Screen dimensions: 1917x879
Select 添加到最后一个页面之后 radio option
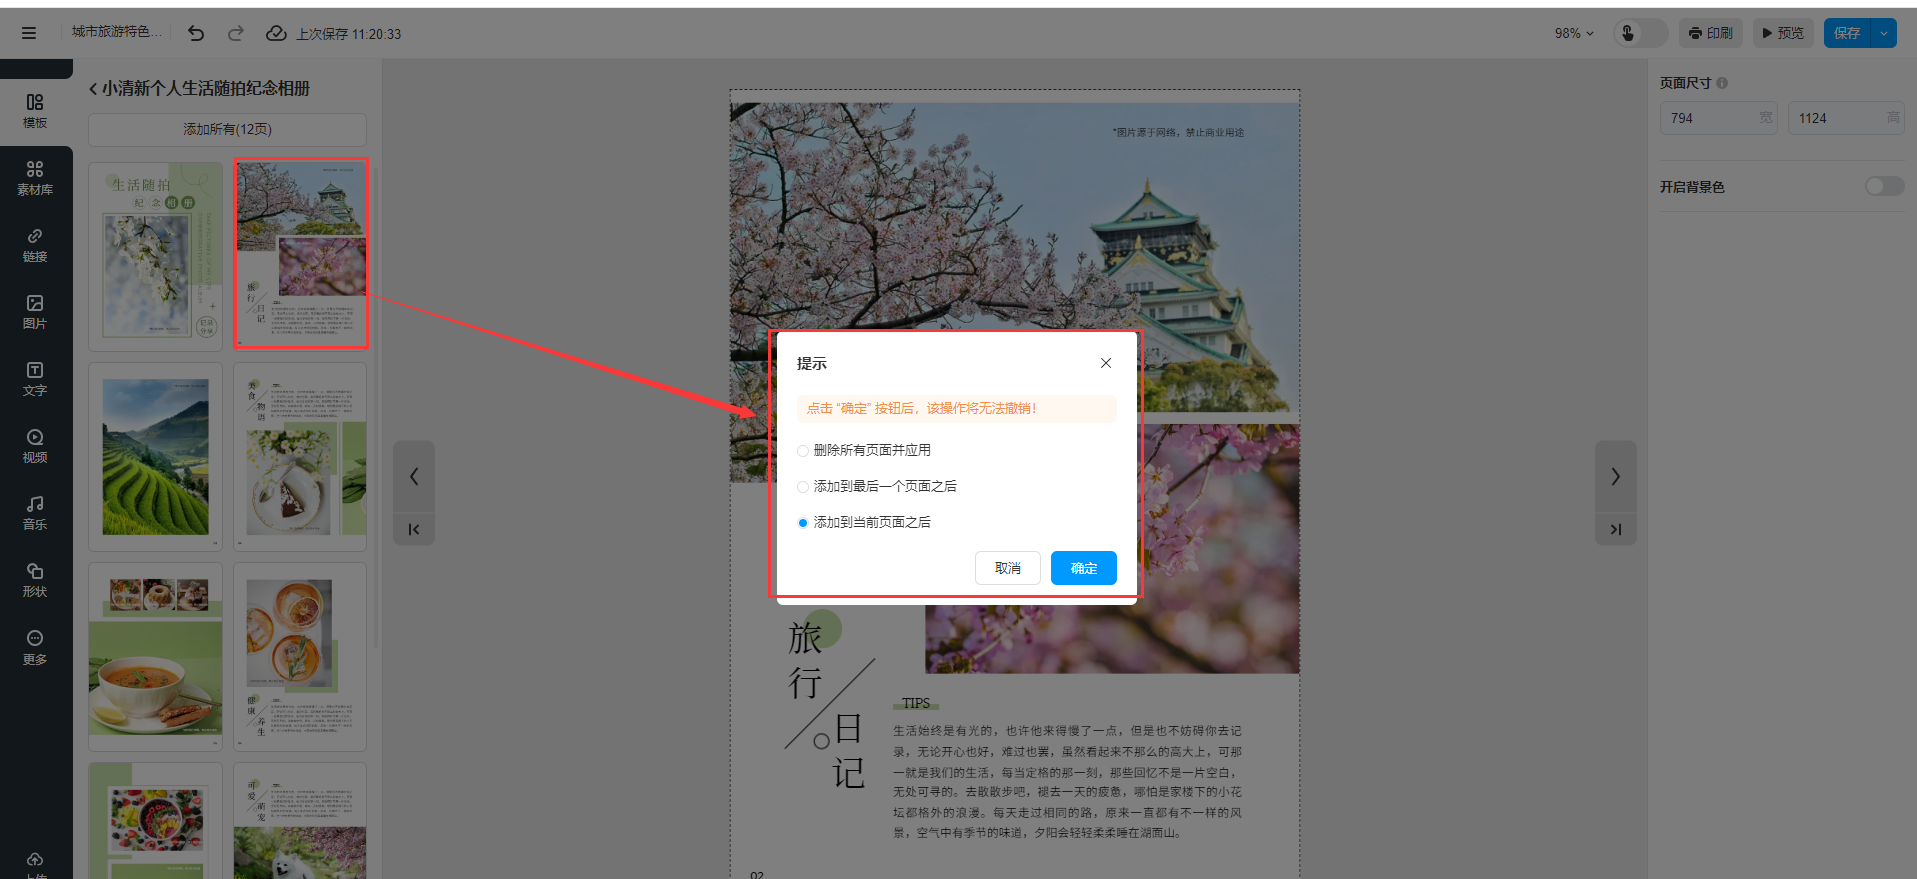point(803,487)
